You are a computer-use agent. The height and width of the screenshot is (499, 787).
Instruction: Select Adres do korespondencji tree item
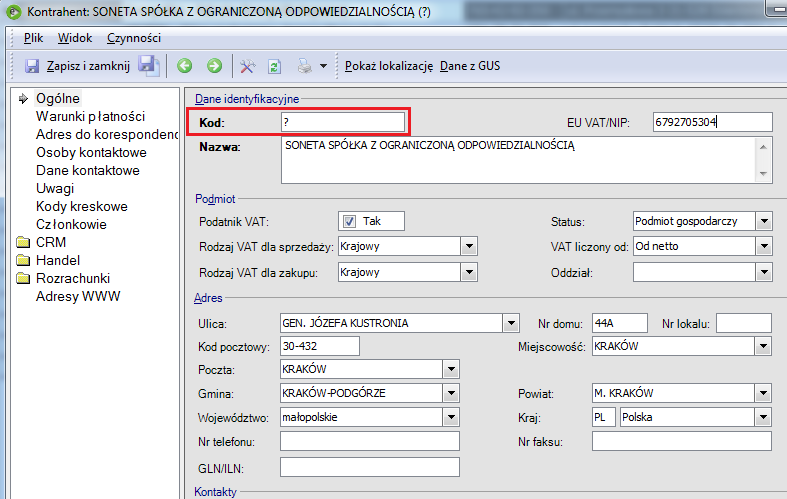tap(107, 135)
